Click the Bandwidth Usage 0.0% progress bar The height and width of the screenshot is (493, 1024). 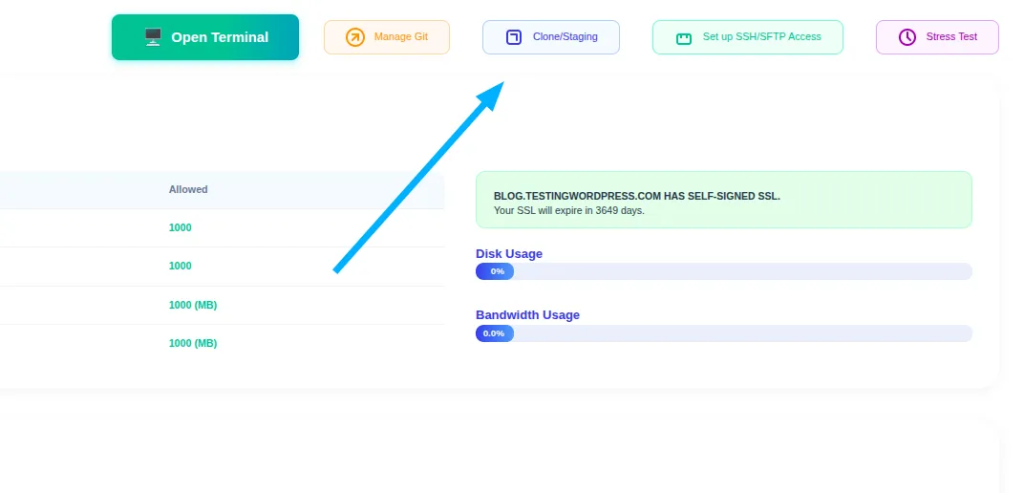pyautogui.click(x=723, y=333)
